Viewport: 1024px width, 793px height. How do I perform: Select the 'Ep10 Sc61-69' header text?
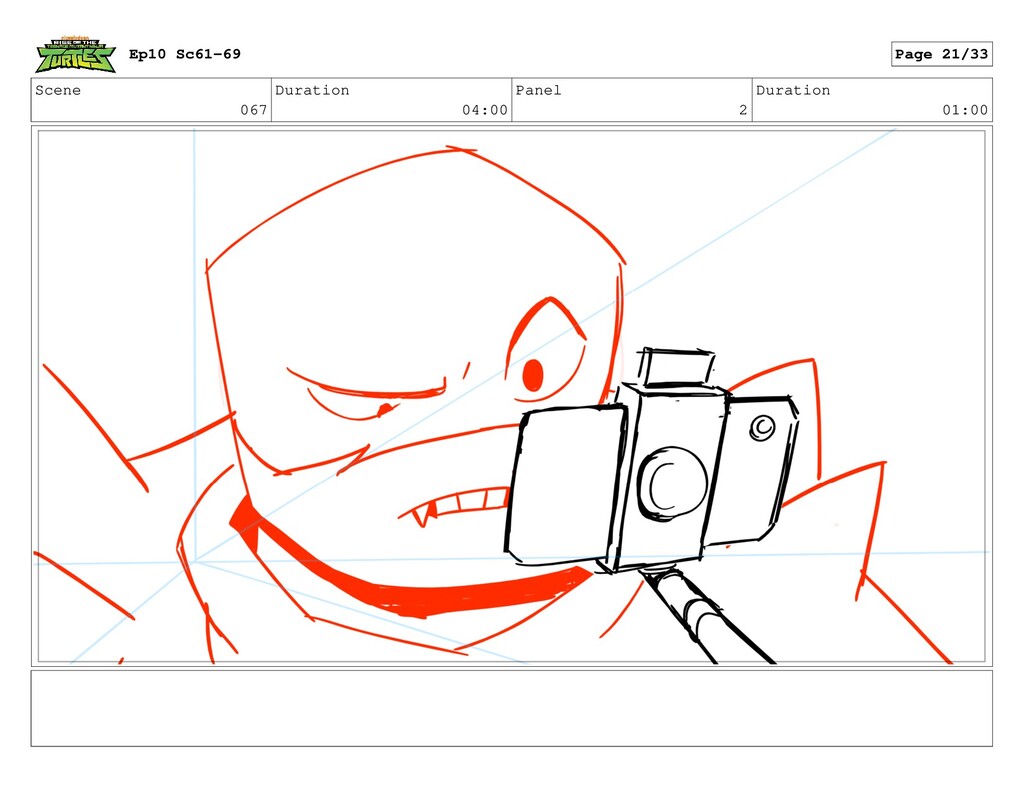[x=185, y=54]
